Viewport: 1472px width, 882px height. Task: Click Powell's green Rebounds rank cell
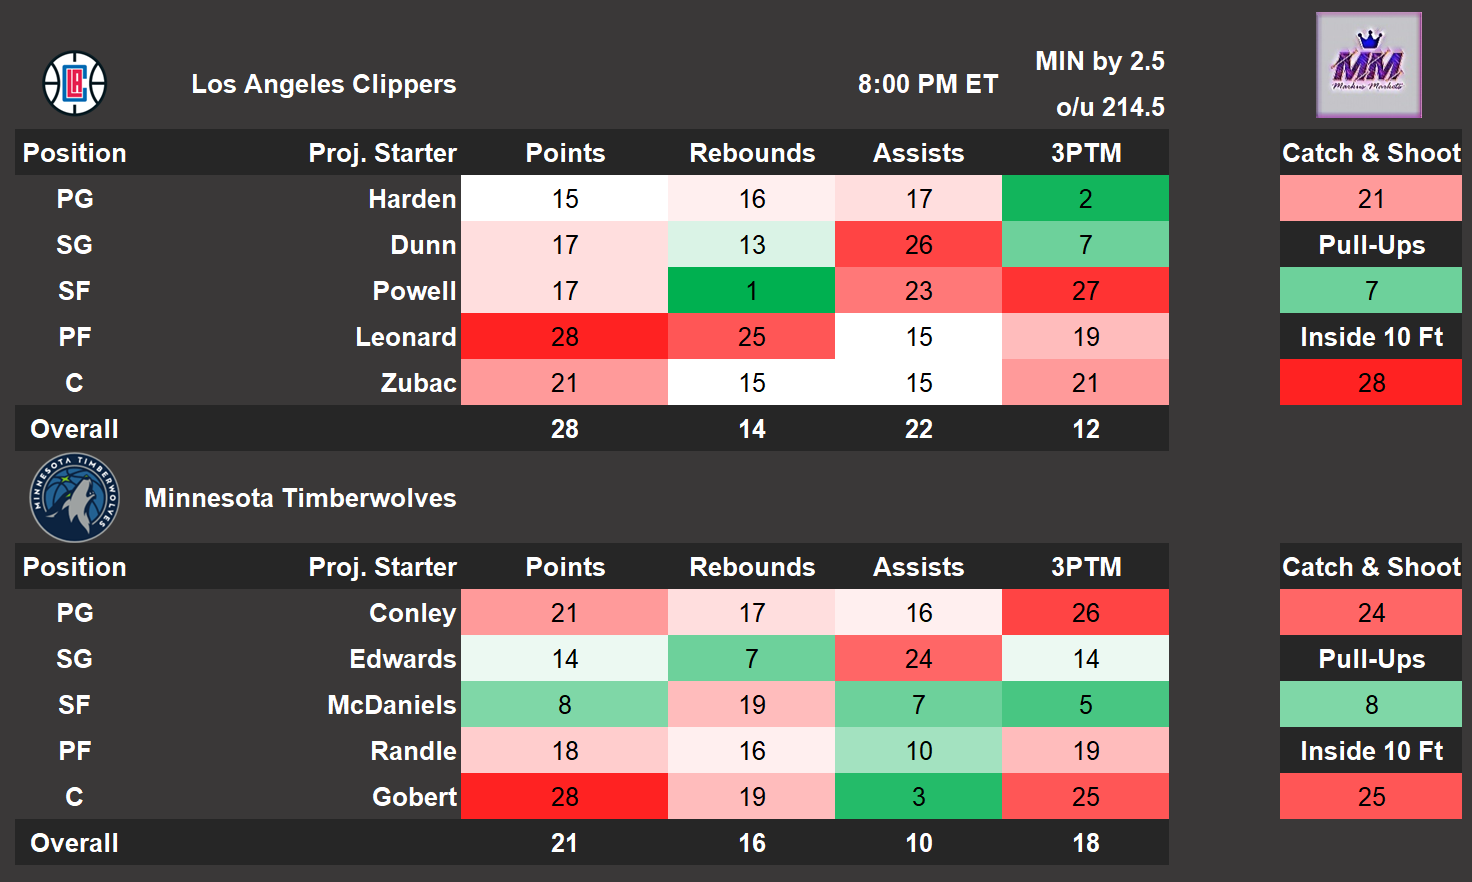pos(751,291)
